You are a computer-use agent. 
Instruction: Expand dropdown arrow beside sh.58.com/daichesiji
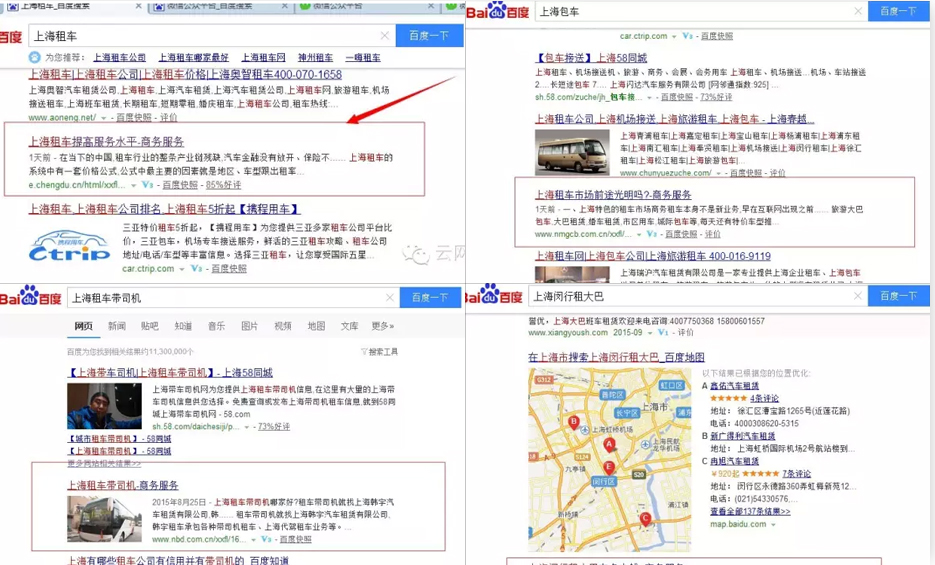click(247, 427)
